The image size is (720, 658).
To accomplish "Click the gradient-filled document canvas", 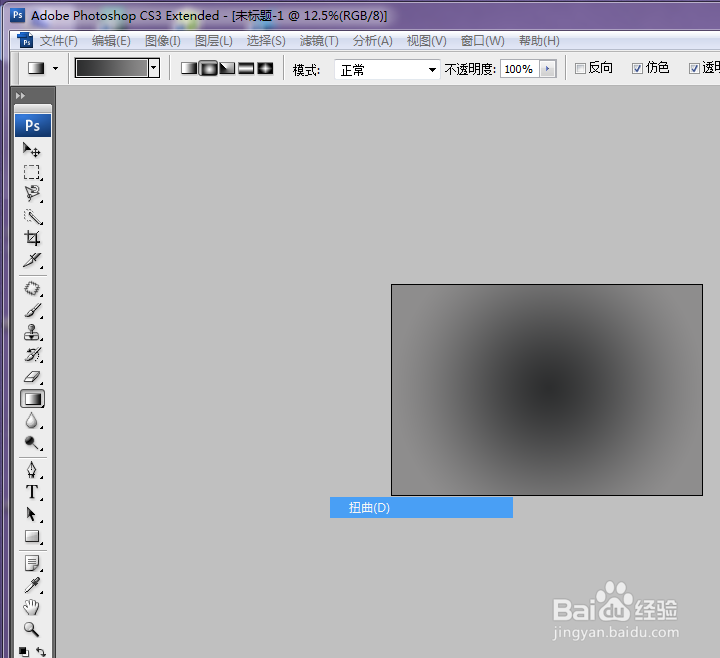I will [547, 390].
